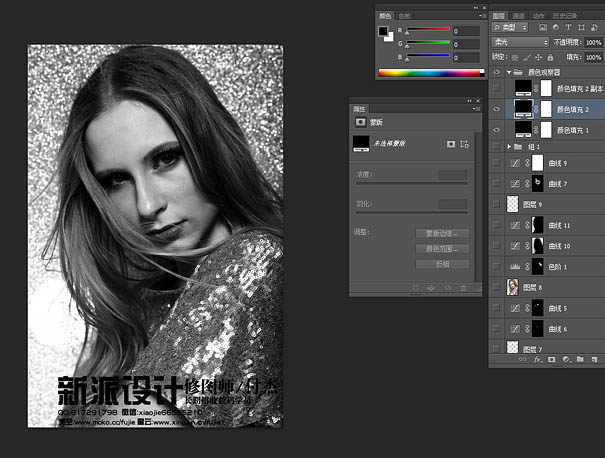The image size is (605, 458).
Task: Hide the 颜色填充 2 layer
Action: tap(498, 109)
